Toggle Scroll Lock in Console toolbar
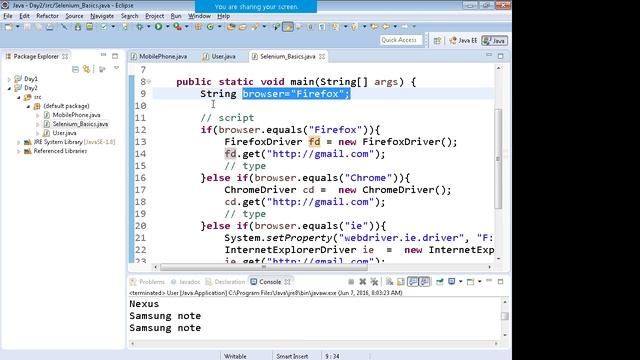 click(401, 282)
